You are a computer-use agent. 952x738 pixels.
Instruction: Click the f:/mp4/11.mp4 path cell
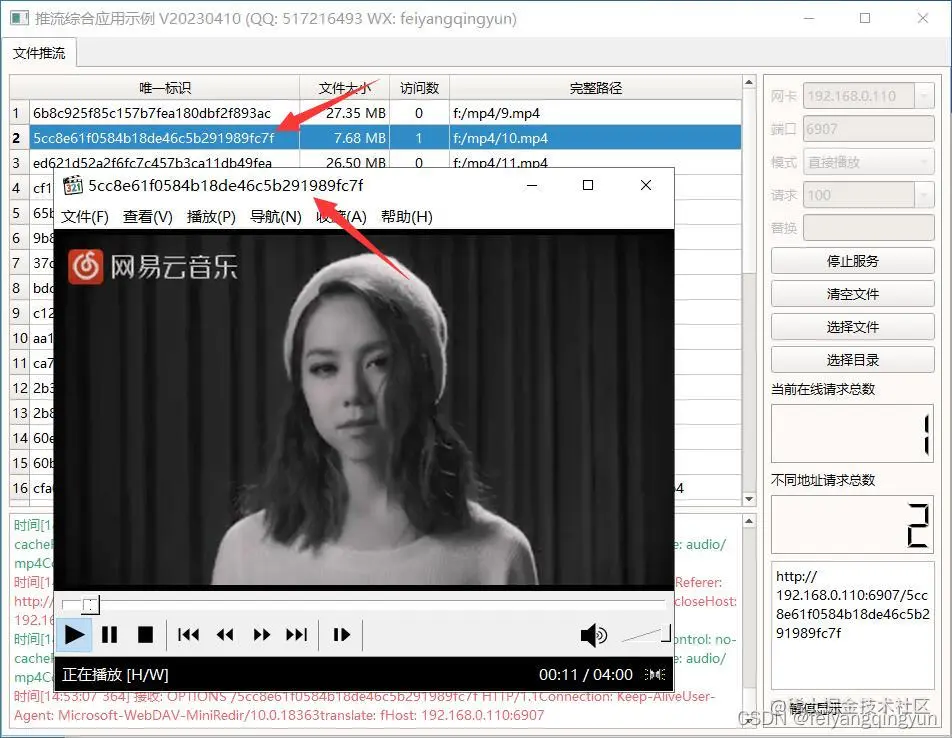point(595,161)
